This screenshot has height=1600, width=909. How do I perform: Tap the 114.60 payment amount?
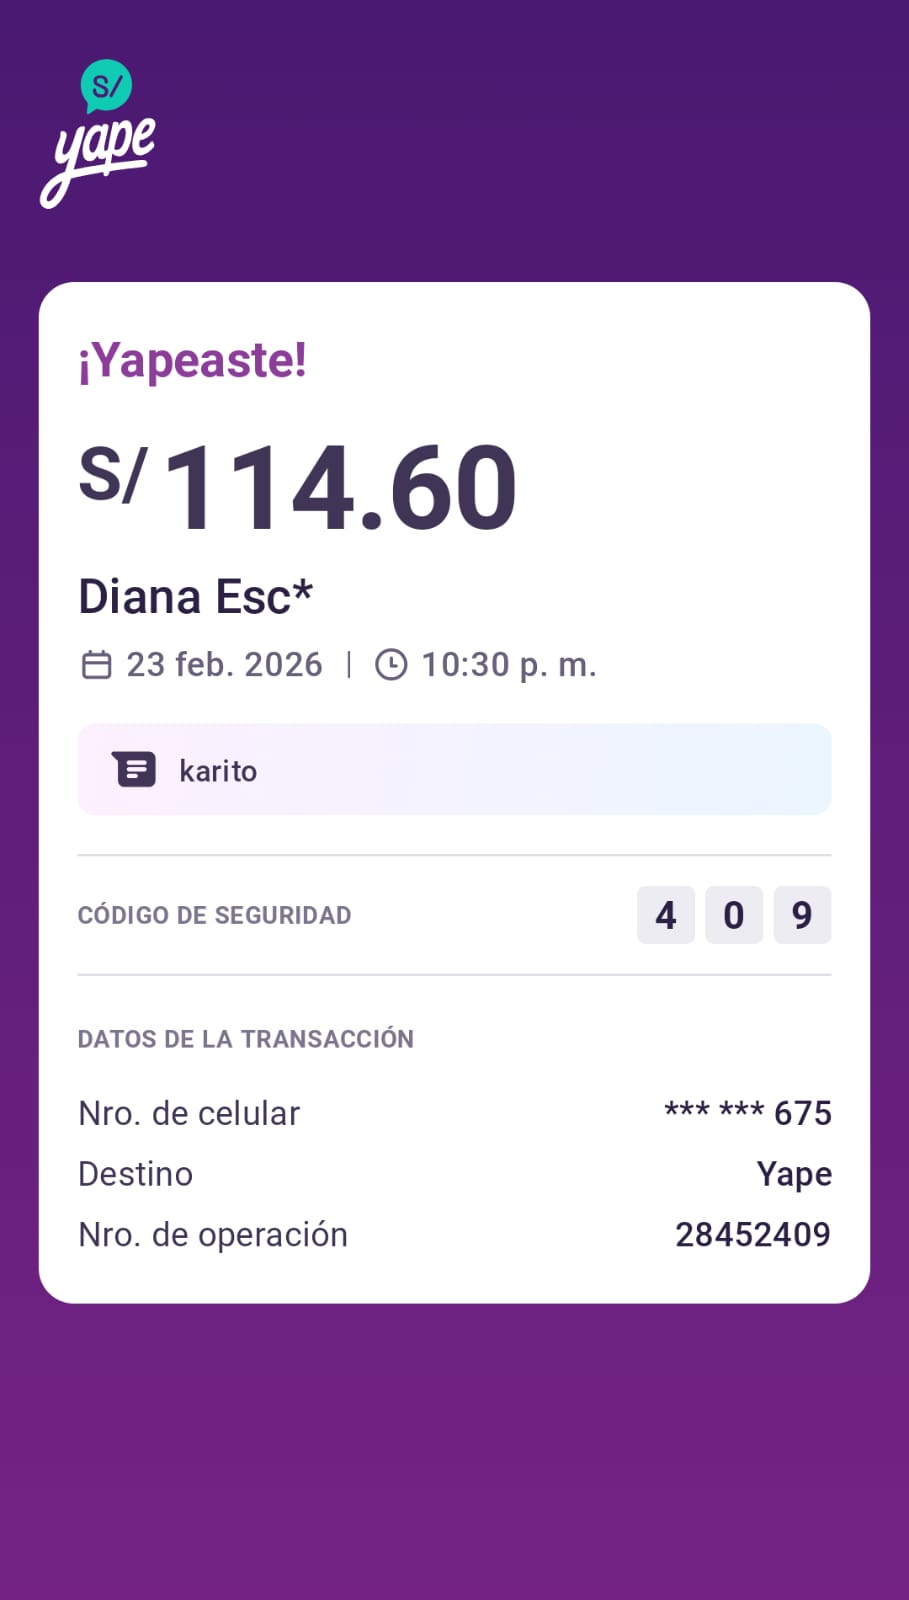click(x=340, y=488)
